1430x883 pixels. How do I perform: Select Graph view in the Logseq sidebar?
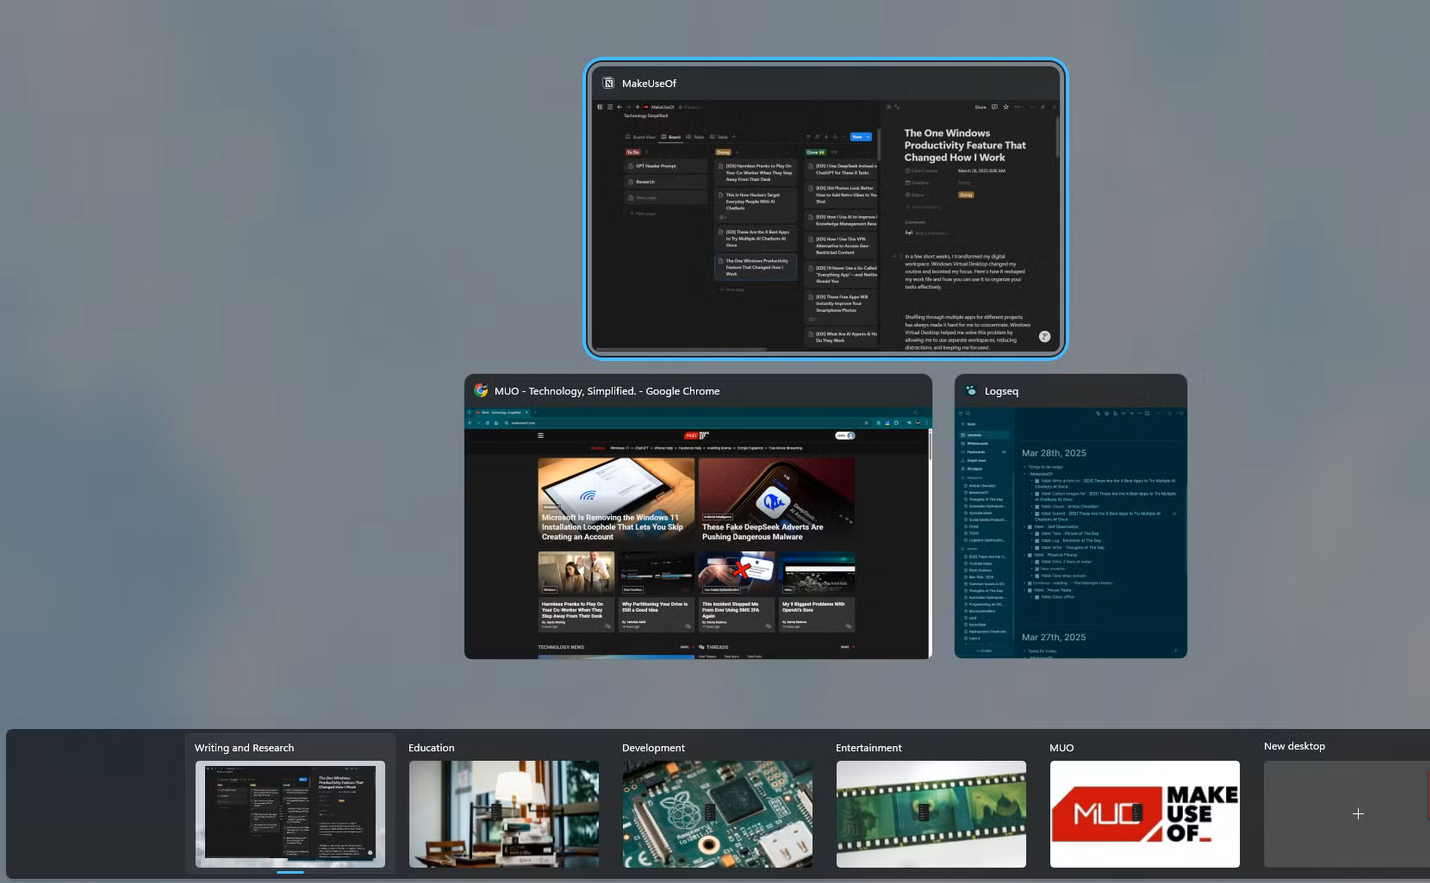coord(976,460)
